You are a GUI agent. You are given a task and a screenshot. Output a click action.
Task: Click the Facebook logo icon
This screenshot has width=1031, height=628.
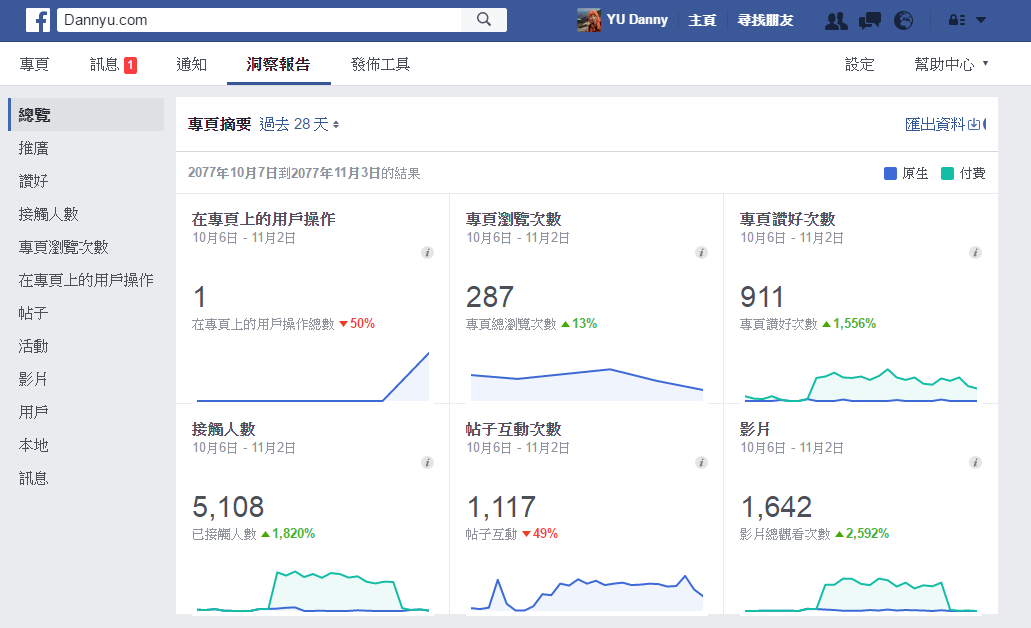coord(38,20)
